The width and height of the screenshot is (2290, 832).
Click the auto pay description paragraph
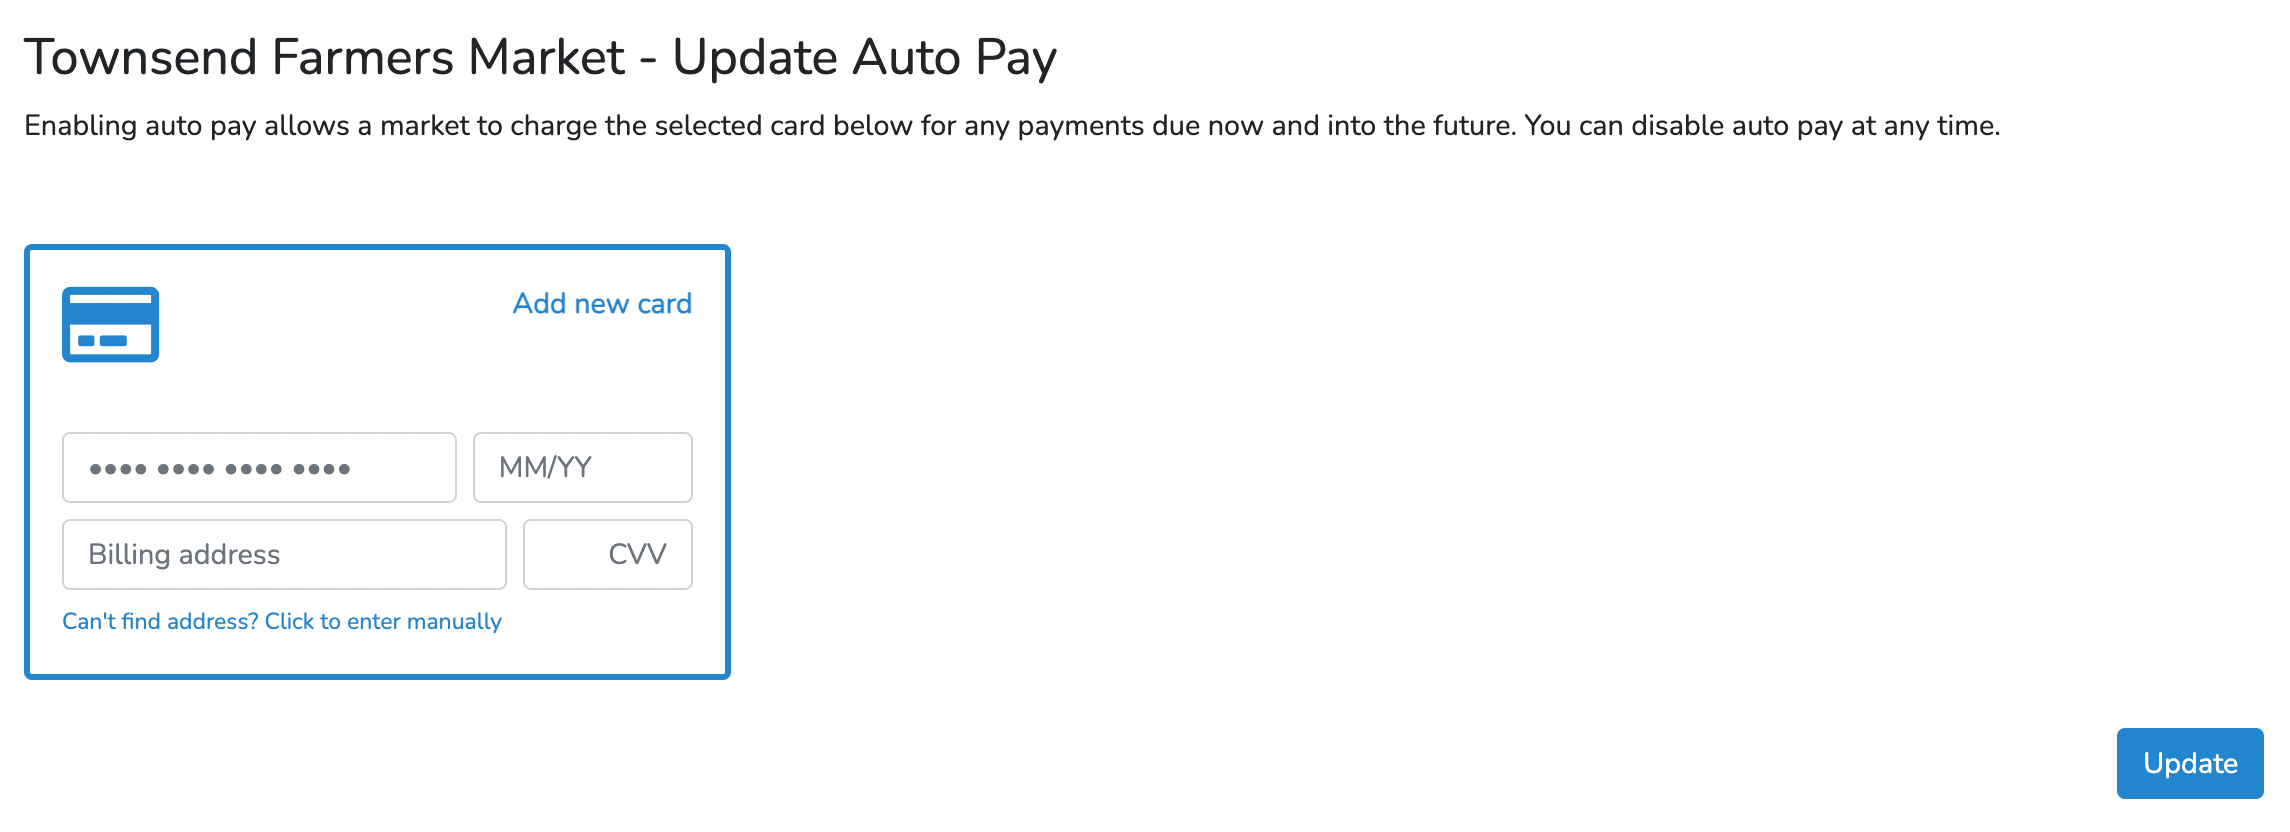click(x=1012, y=126)
